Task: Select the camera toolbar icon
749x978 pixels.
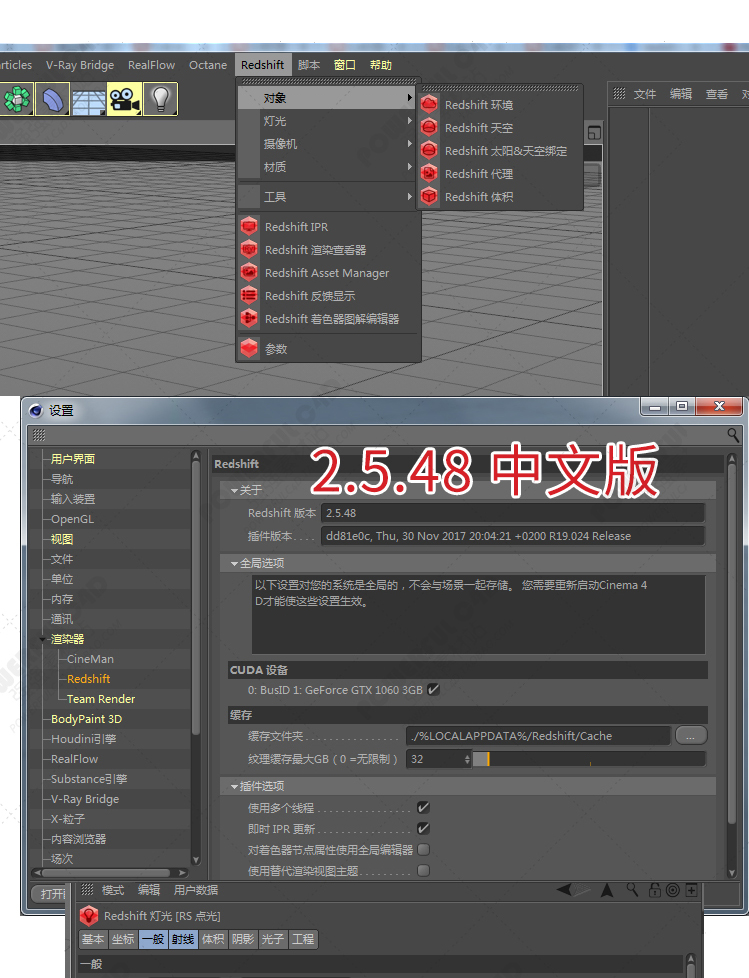Action: point(125,99)
